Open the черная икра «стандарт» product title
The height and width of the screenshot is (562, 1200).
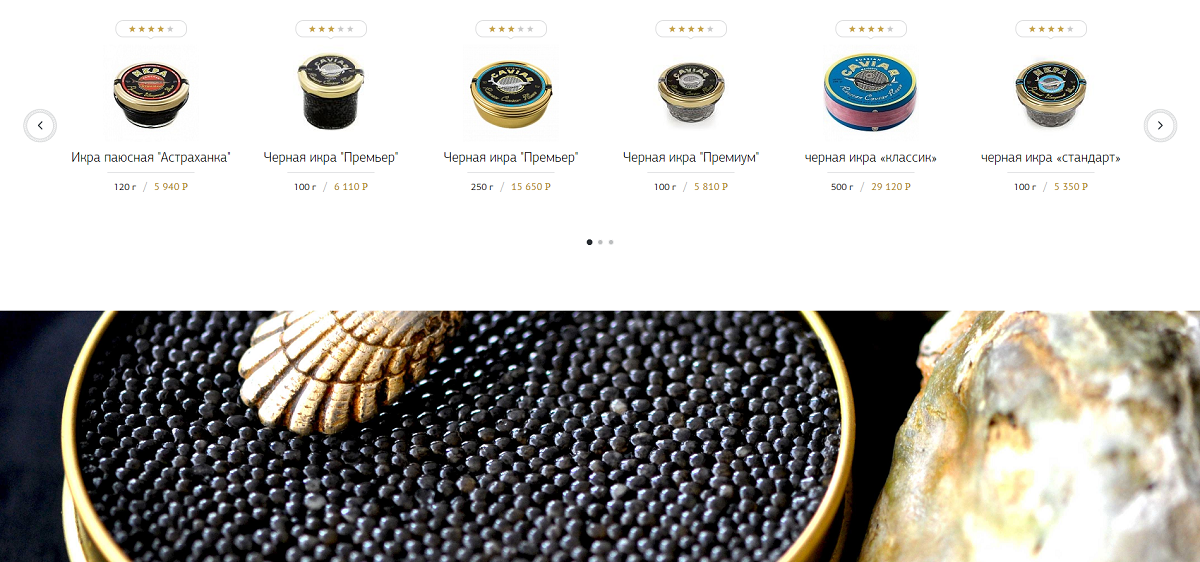[1051, 158]
